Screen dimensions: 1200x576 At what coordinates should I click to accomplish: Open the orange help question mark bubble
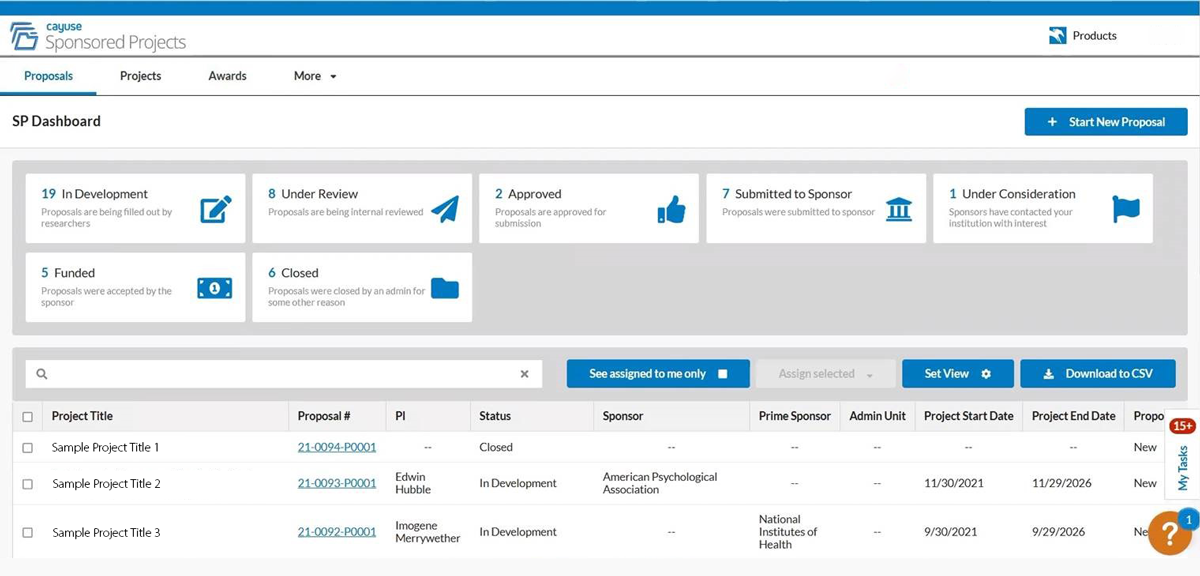[1168, 533]
